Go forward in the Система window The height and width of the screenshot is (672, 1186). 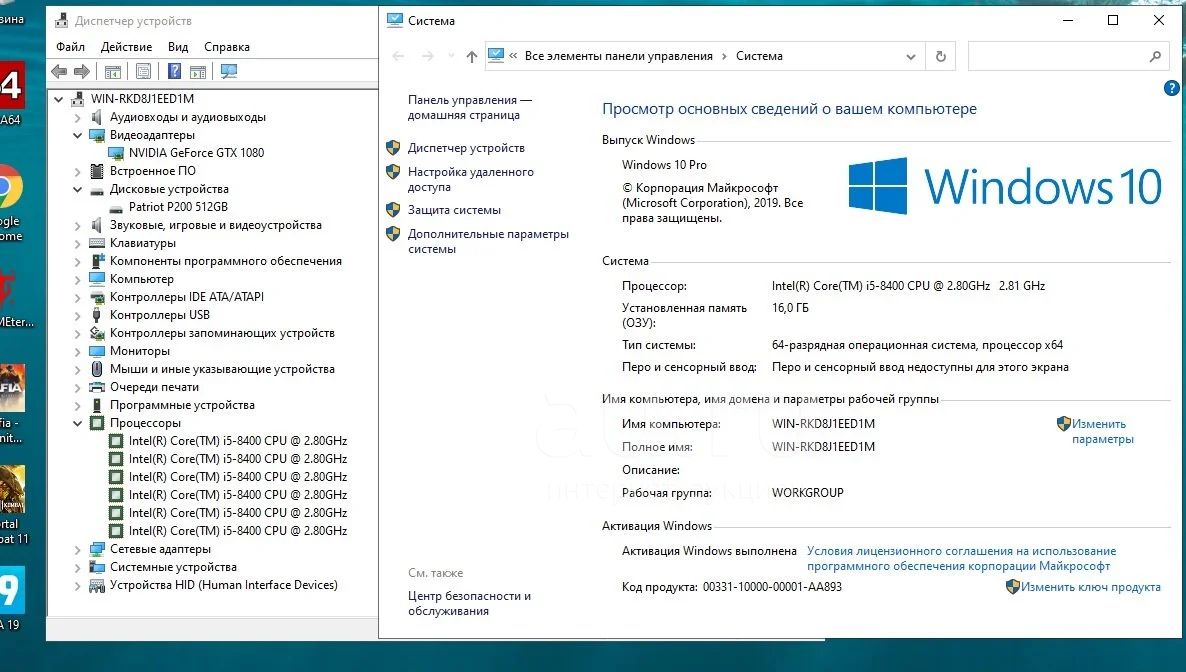coord(427,56)
